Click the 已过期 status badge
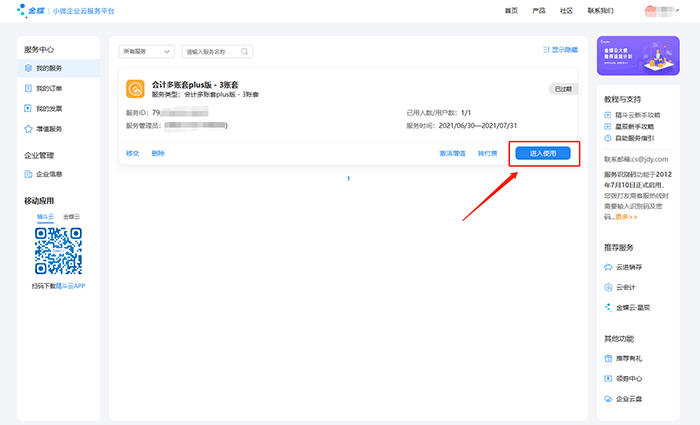700x425 pixels. click(563, 89)
